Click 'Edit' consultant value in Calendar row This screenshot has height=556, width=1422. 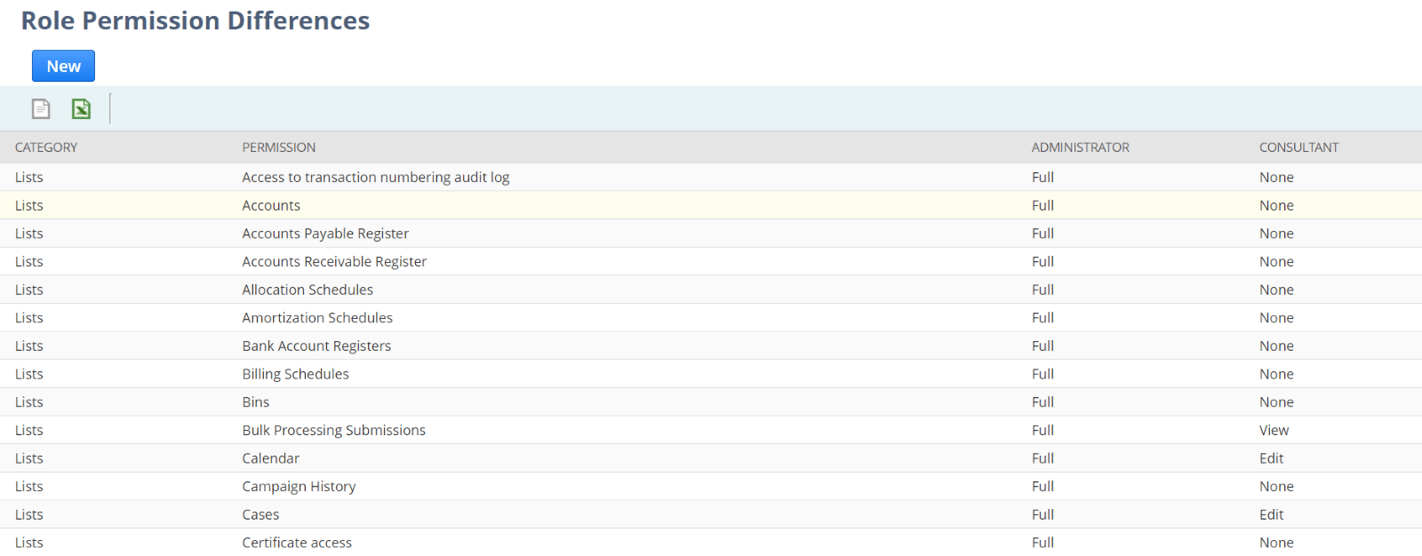click(x=1271, y=458)
